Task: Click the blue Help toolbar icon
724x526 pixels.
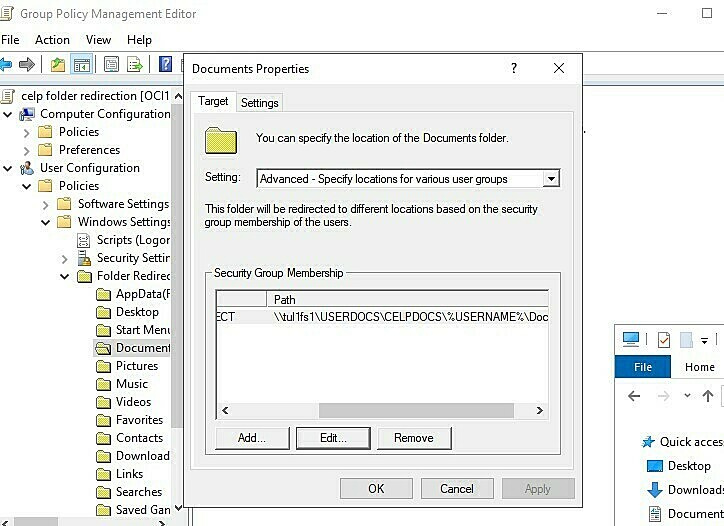Action: [x=165, y=64]
